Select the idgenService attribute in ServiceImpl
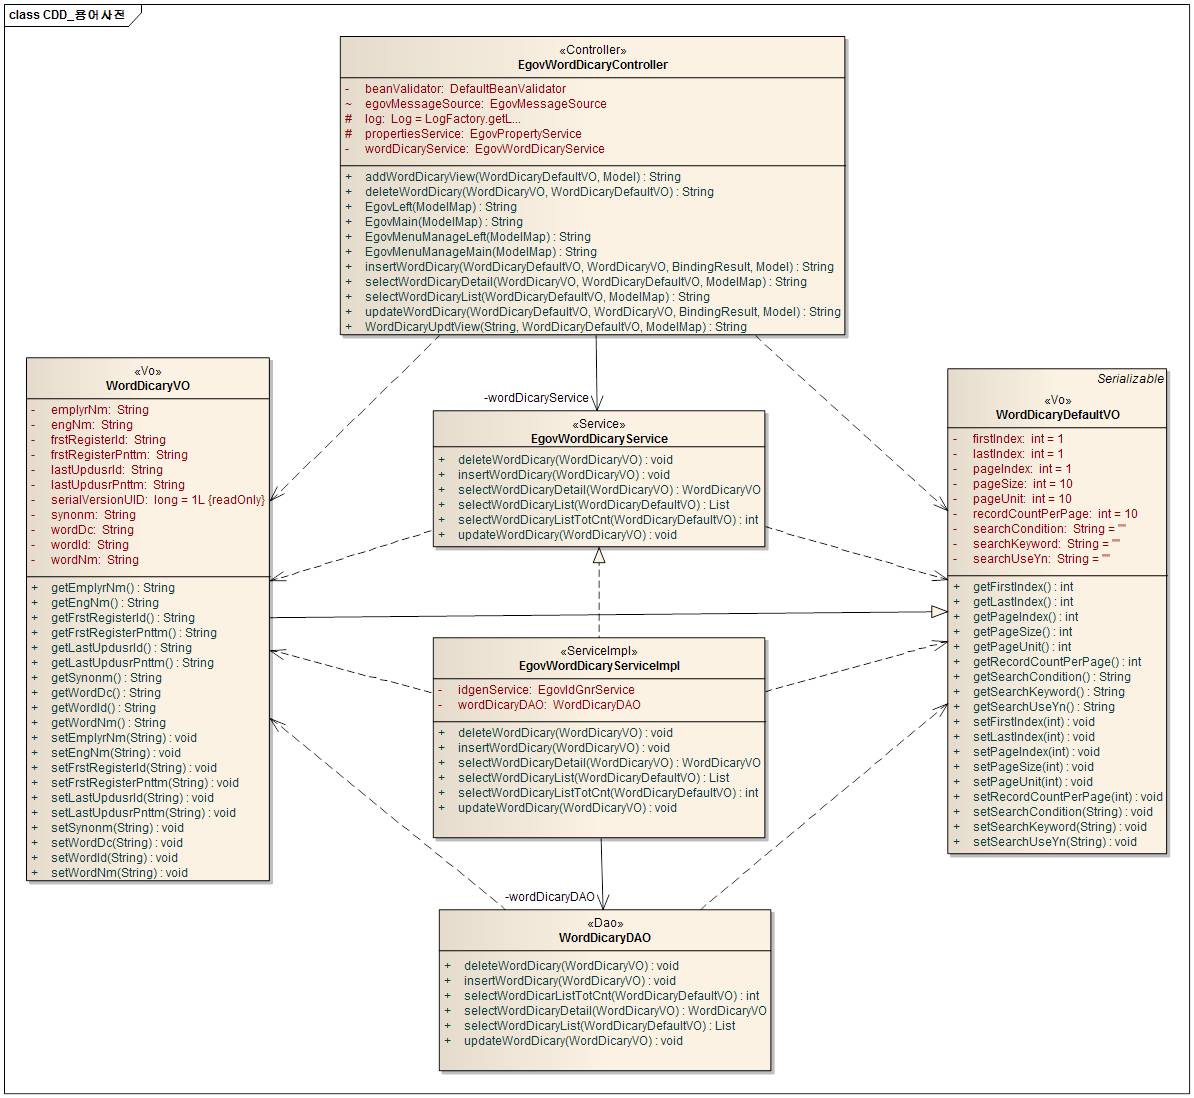Image resolution: width=1194 pixels, height=1098 pixels. coord(545,690)
